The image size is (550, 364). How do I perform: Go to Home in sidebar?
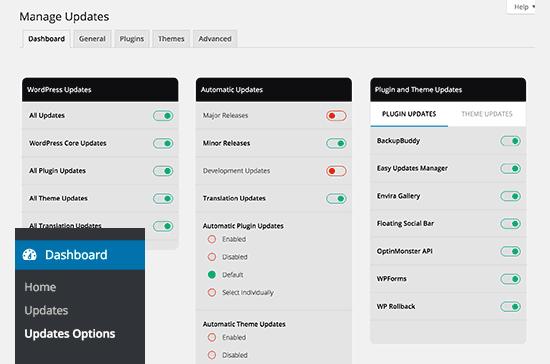(40, 287)
